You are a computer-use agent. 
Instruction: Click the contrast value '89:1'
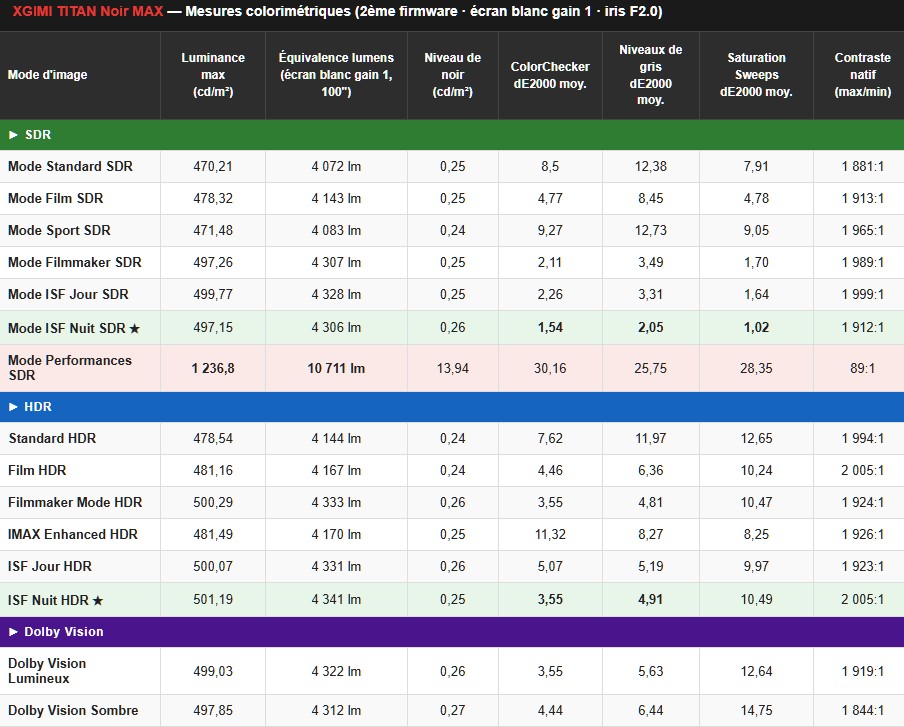[x=862, y=368]
